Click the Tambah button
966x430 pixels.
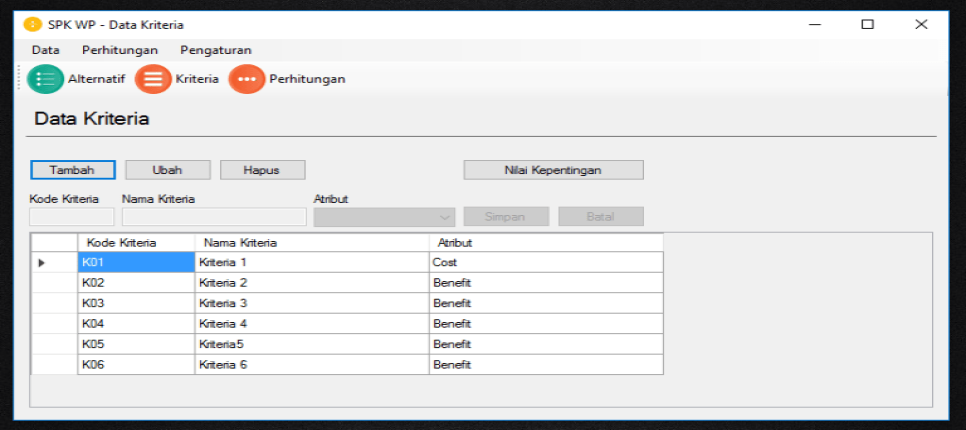point(73,170)
